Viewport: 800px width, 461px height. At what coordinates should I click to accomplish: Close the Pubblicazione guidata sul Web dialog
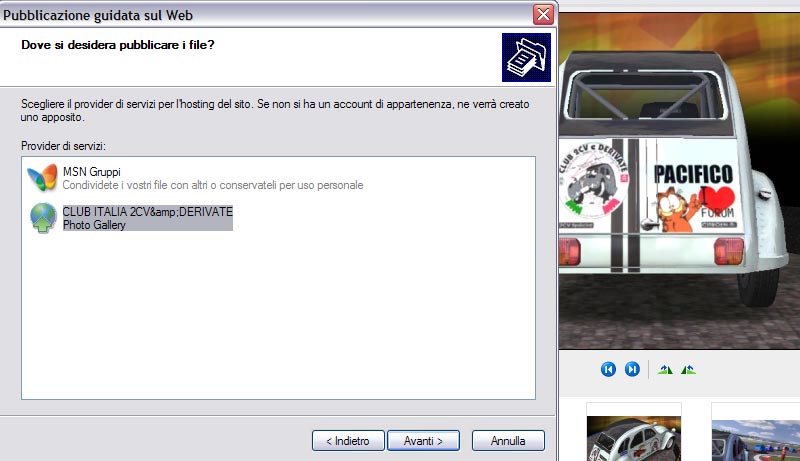pos(543,14)
